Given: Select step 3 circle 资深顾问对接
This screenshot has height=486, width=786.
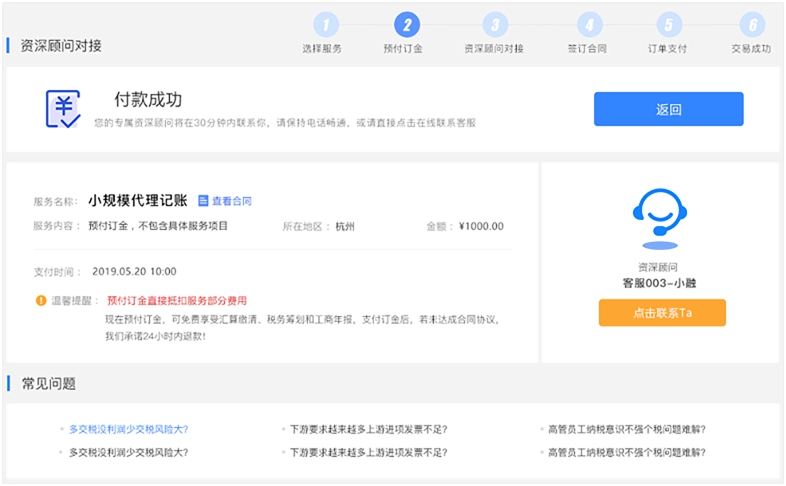Looking at the screenshot, I should coord(495,25).
